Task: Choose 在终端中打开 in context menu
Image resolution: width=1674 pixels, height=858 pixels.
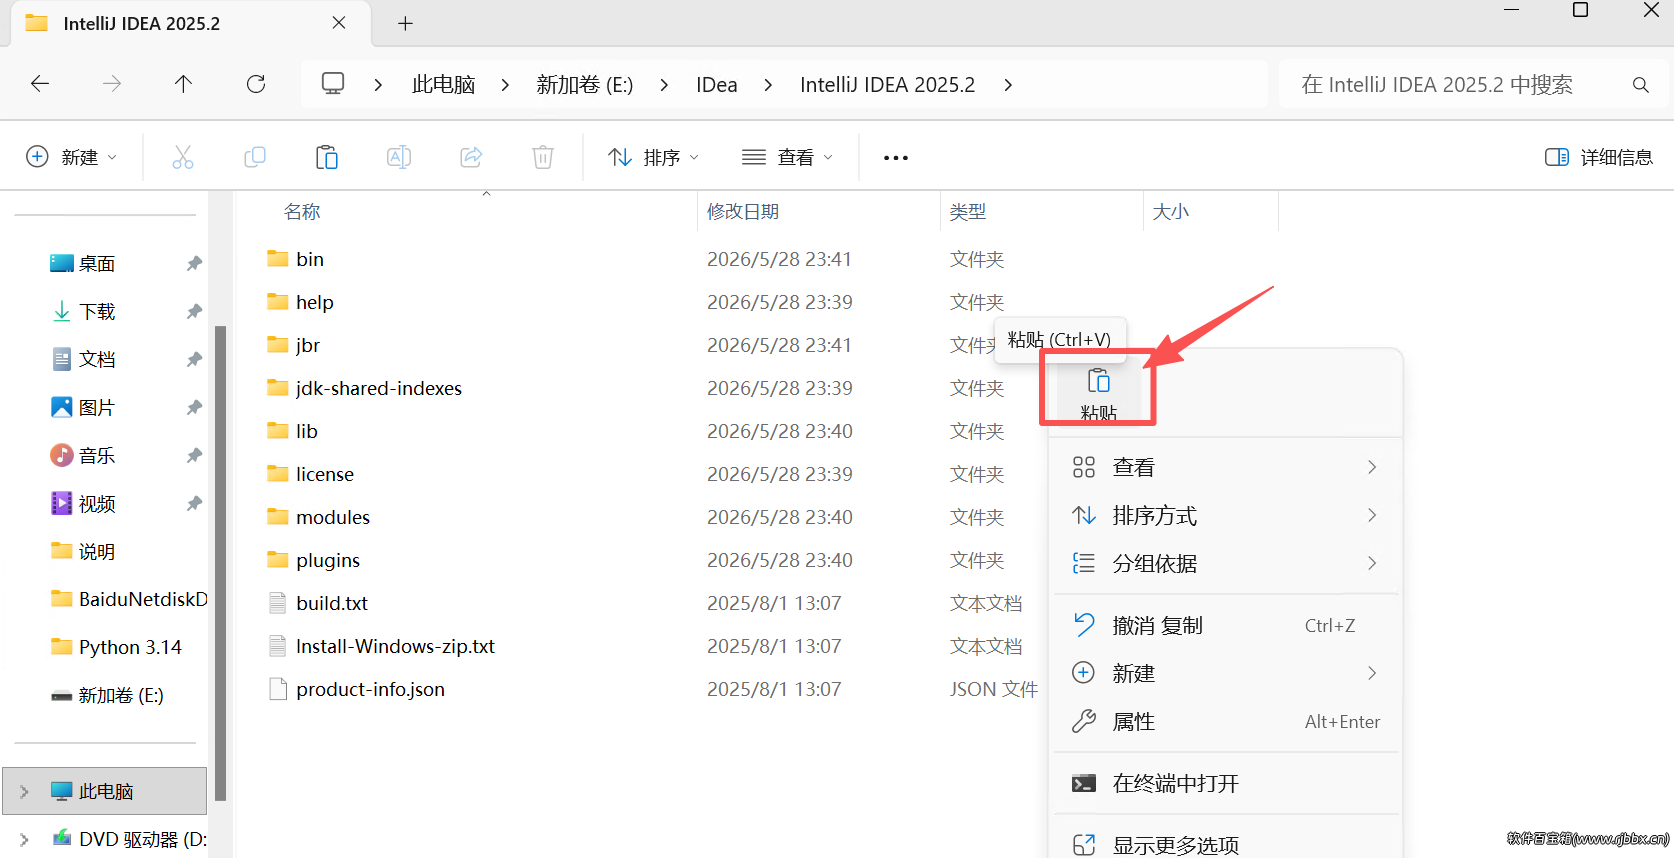Action: point(1226,783)
